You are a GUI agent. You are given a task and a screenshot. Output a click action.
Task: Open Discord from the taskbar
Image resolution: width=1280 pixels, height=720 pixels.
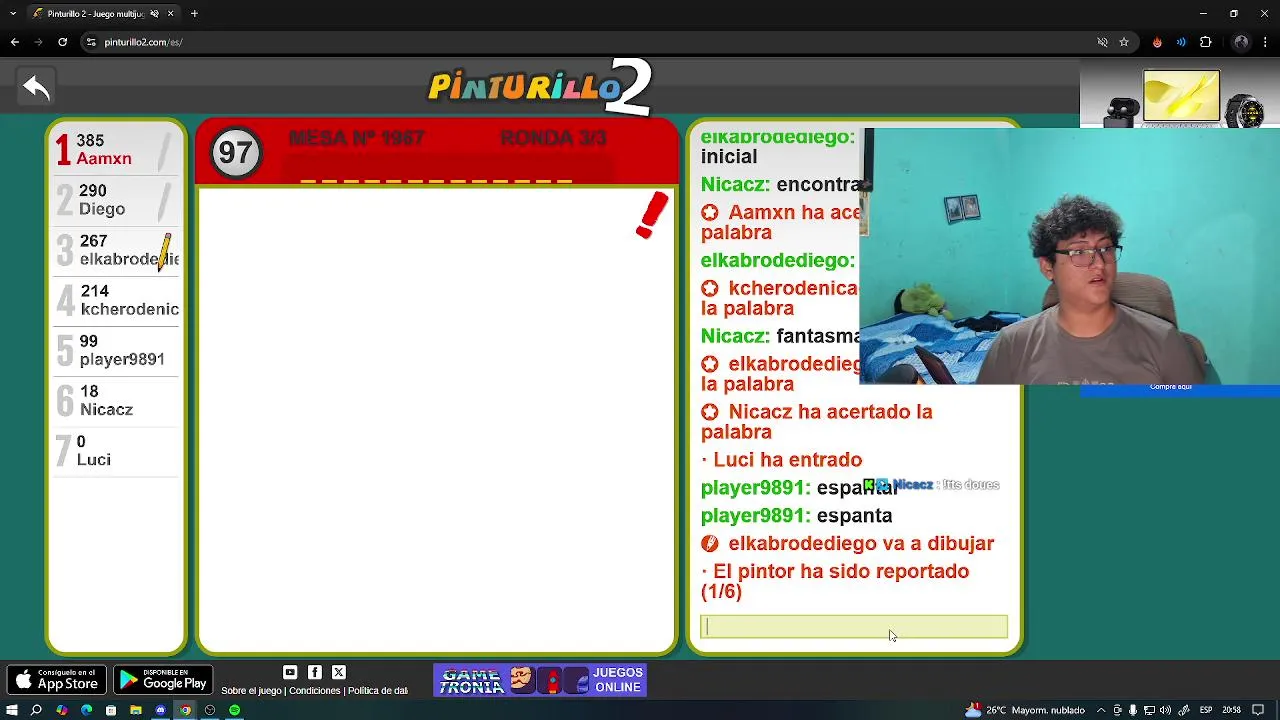(160, 710)
